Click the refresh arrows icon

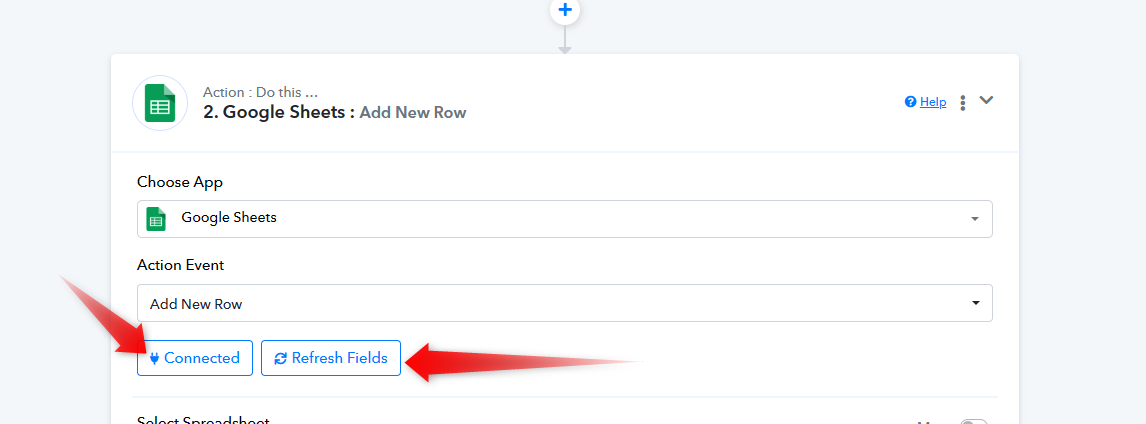(281, 358)
